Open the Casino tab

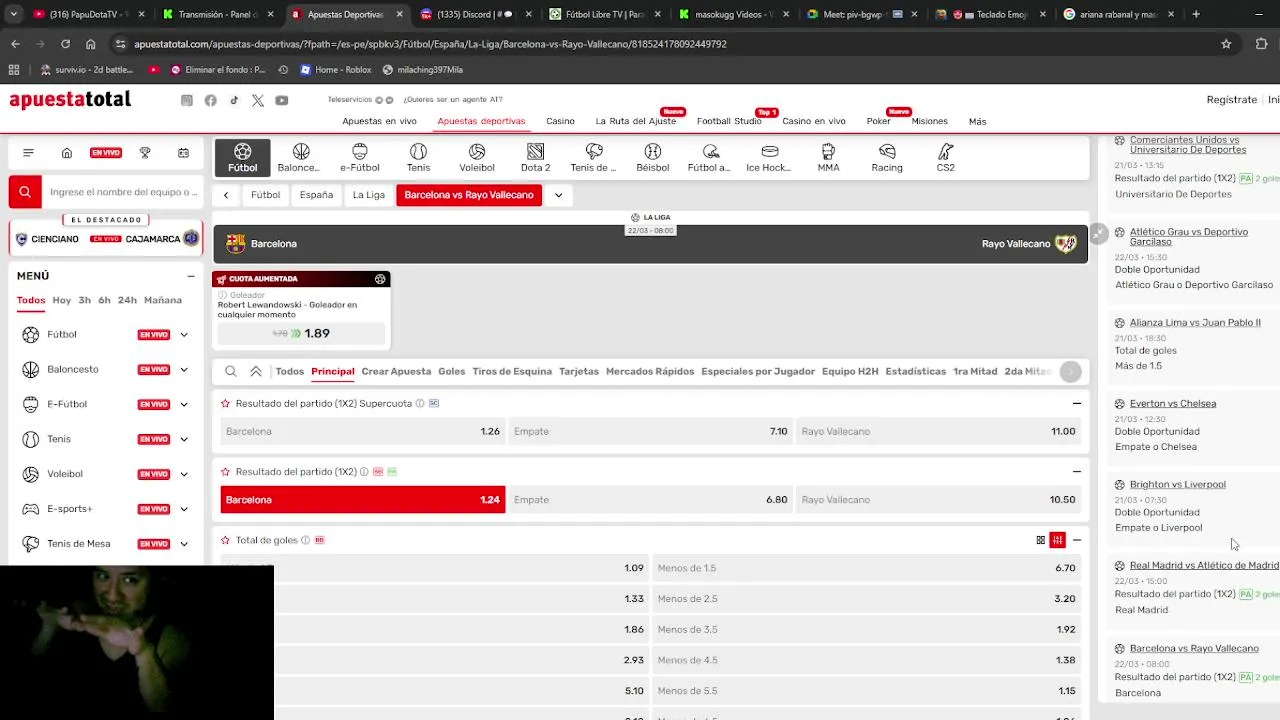pyautogui.click(x=560, y=121)
